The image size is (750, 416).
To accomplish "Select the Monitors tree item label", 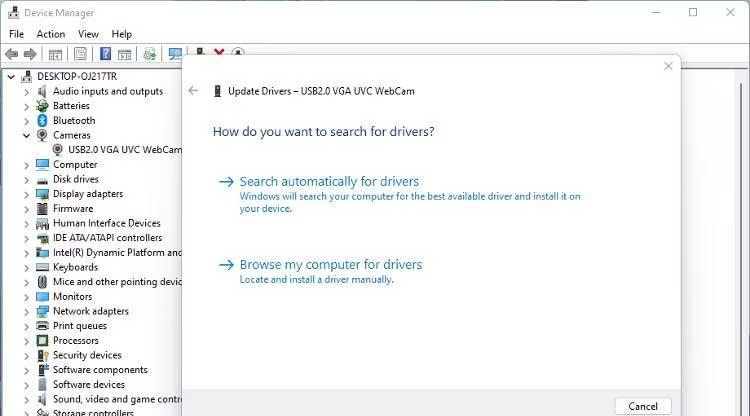I will [x=72, y=296].
